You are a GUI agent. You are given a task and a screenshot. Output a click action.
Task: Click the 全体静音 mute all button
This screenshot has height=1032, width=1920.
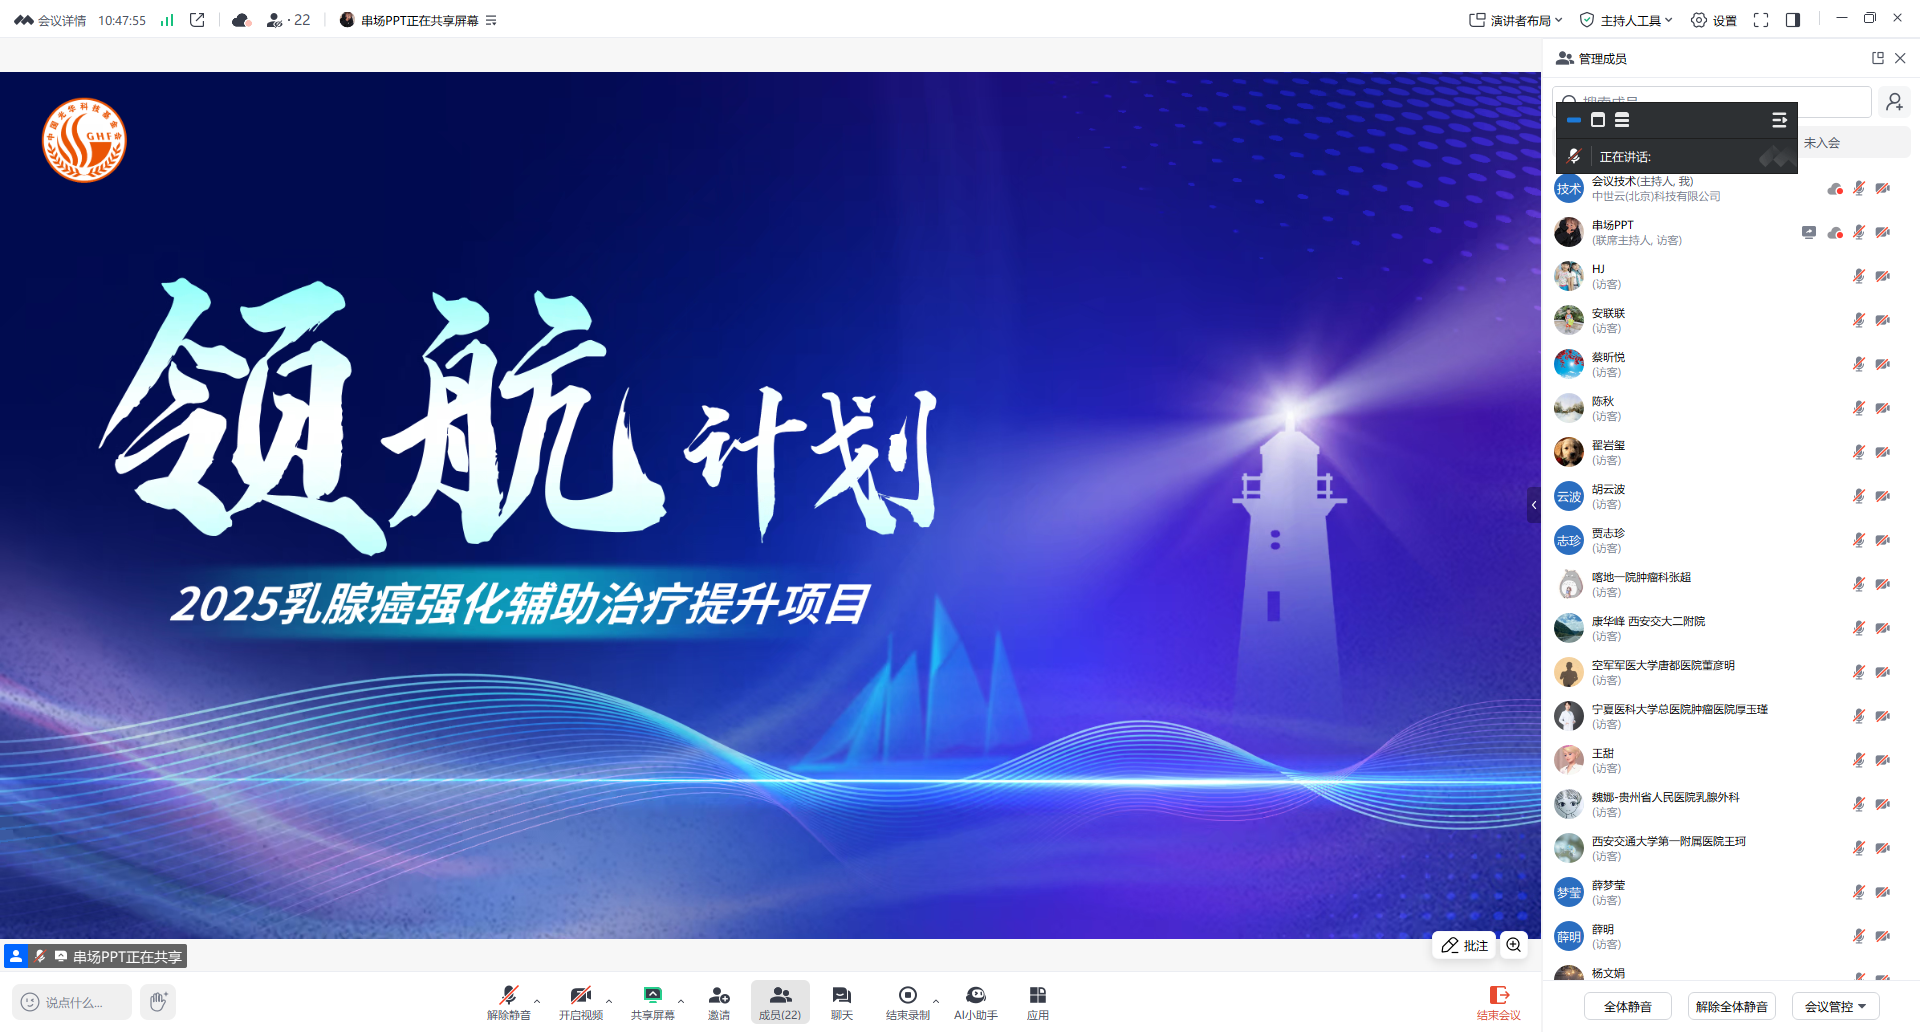point(1627,1006)
